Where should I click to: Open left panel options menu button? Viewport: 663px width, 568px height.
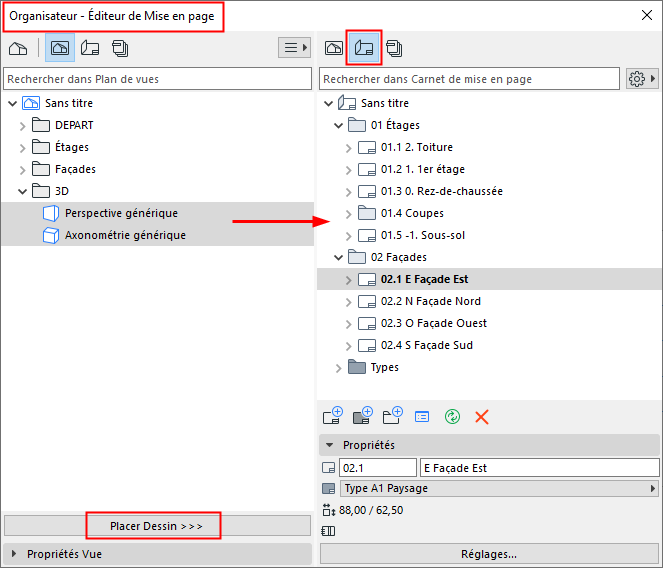point(295,47)
